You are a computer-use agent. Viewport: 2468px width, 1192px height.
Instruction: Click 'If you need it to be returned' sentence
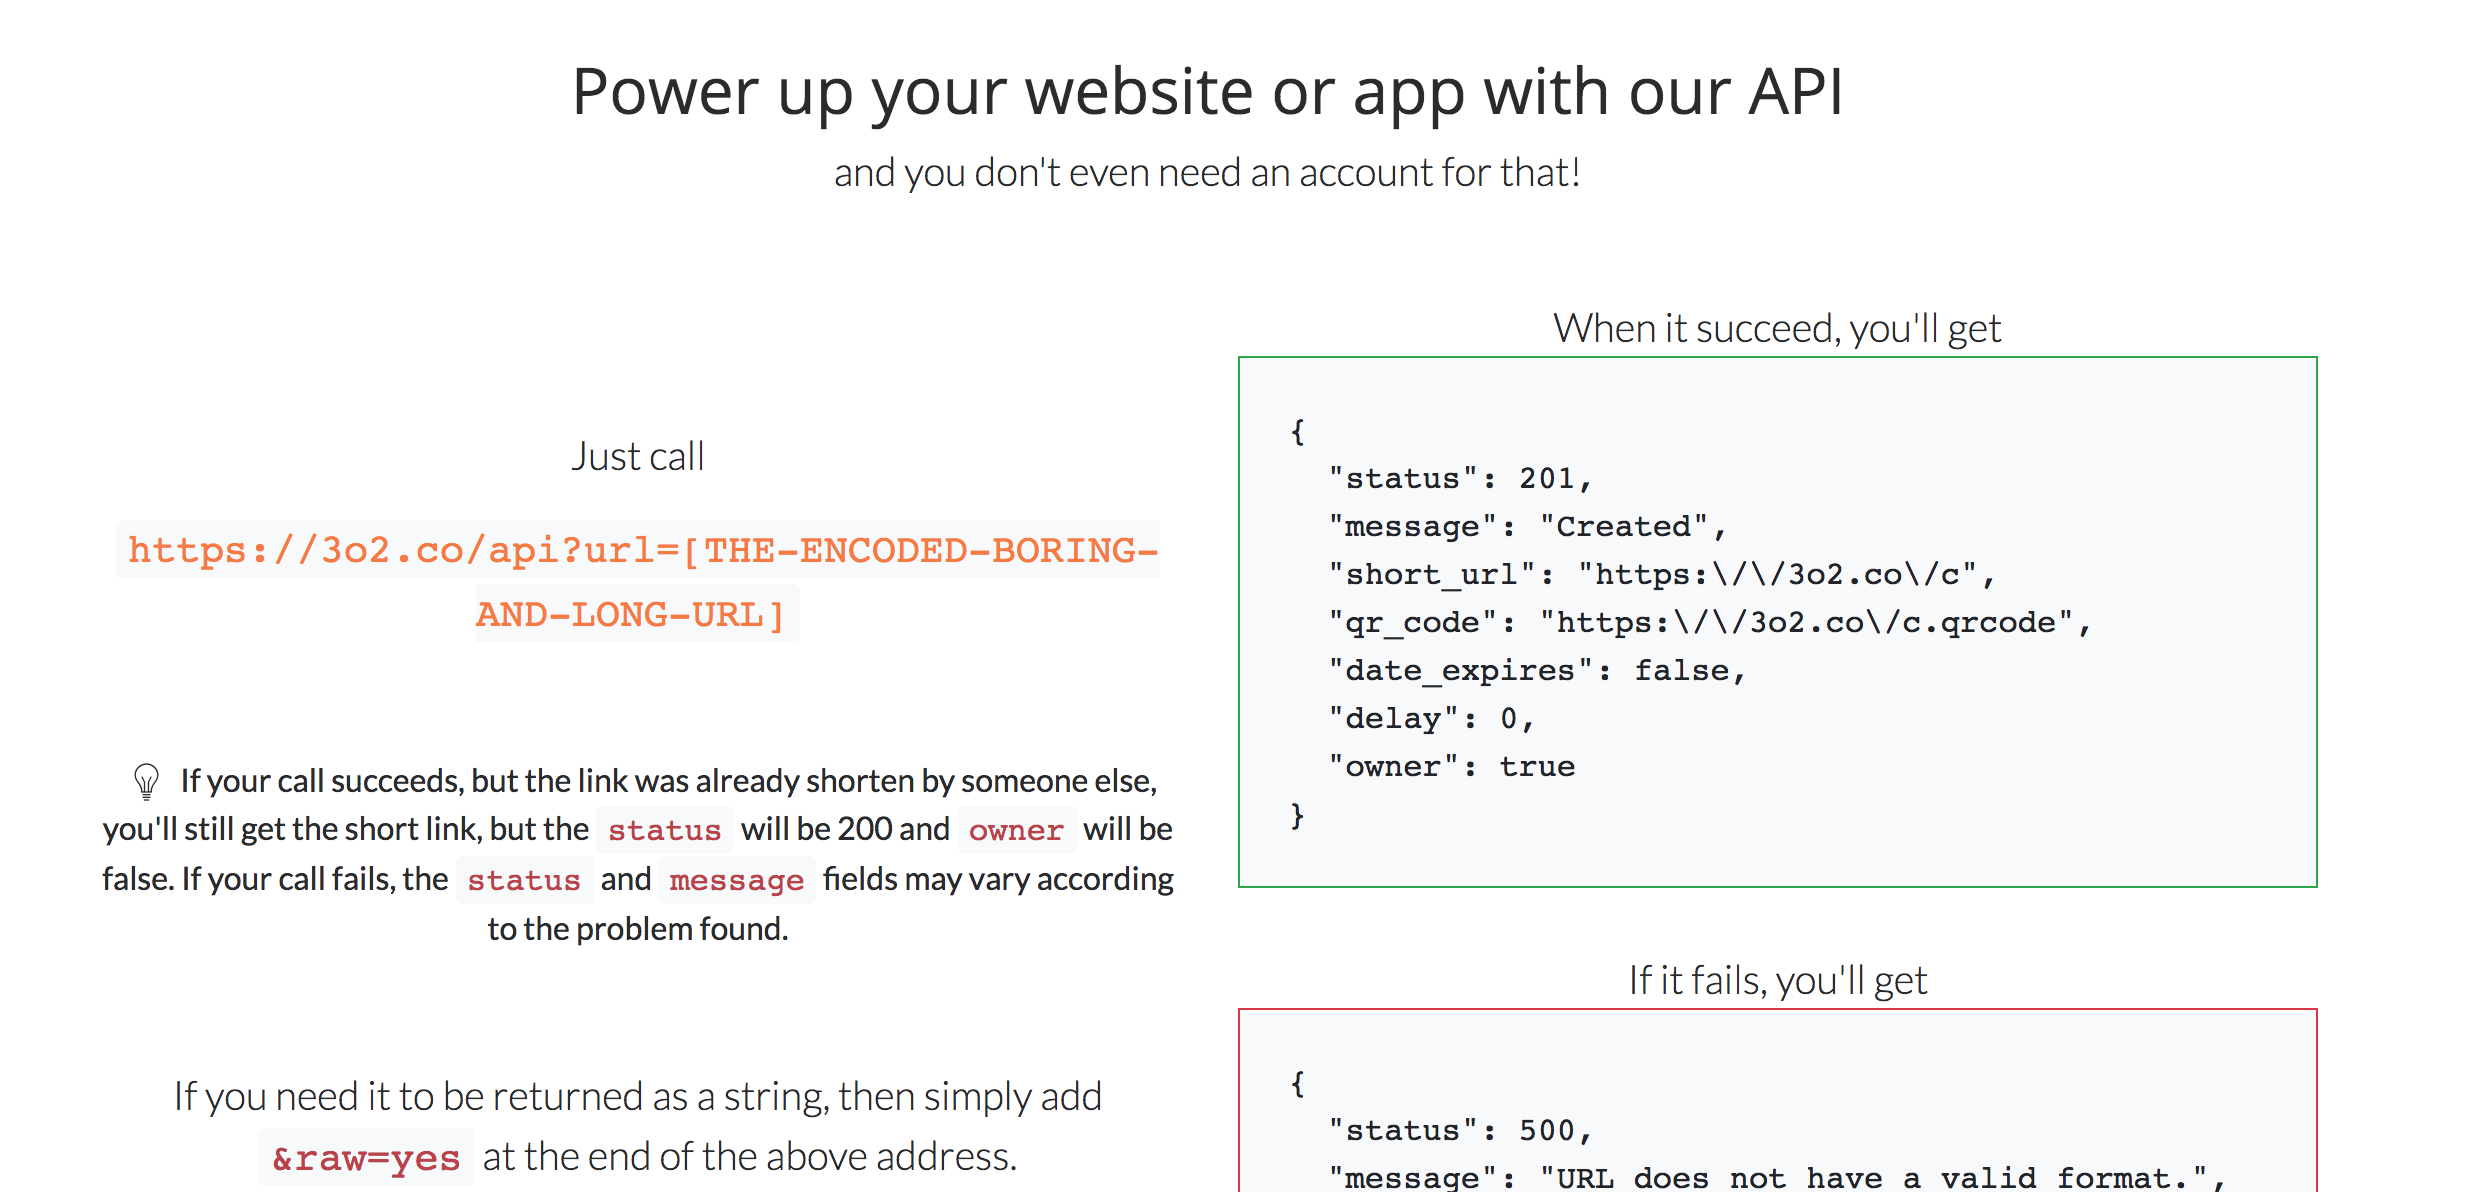coord(638,1097)
